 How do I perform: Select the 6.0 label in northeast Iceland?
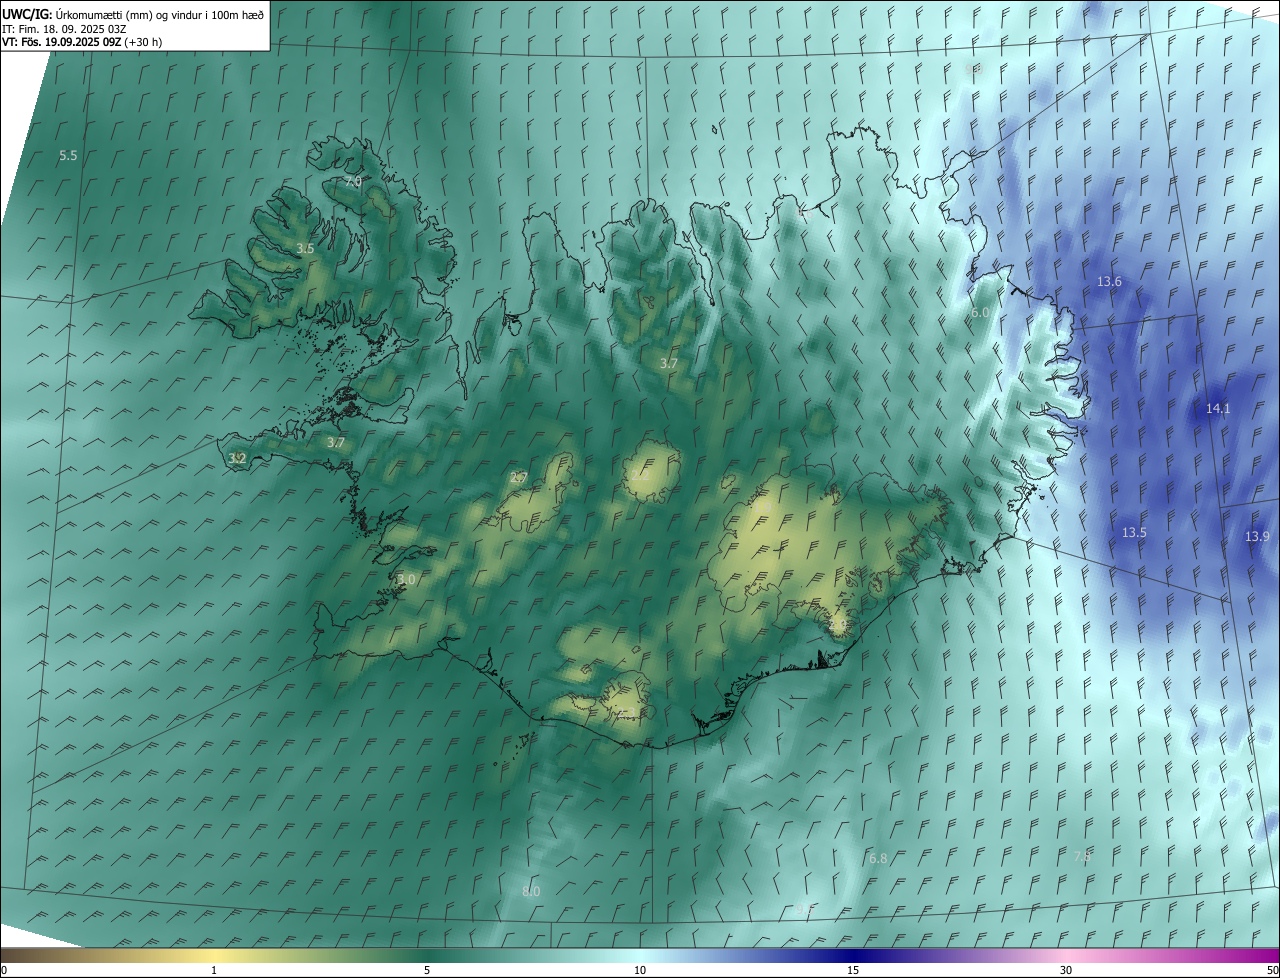pyautogui.click(x=980, y=313)
